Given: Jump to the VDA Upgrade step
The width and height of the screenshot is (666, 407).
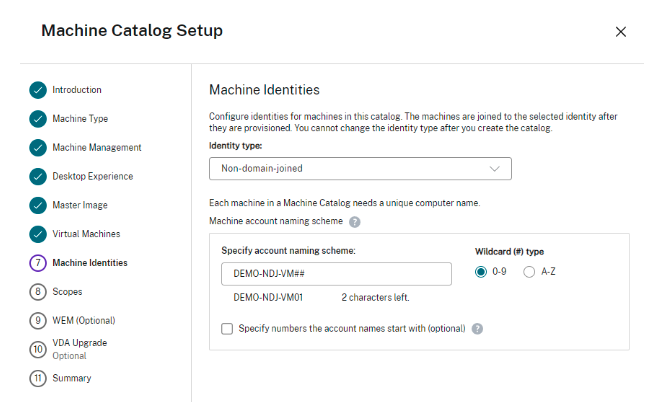Looking at the screenshot, I should [78, 343].
